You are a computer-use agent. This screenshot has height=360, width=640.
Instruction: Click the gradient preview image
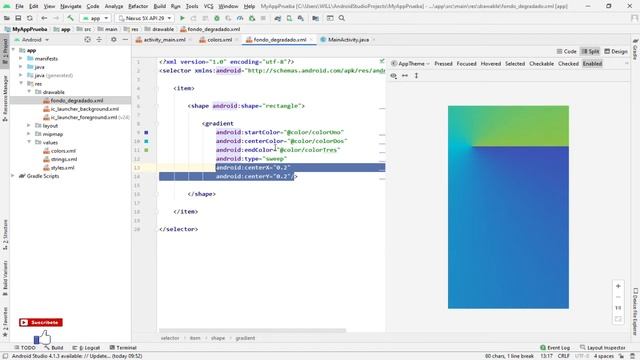pyautogui.click(x=508, y=207)
